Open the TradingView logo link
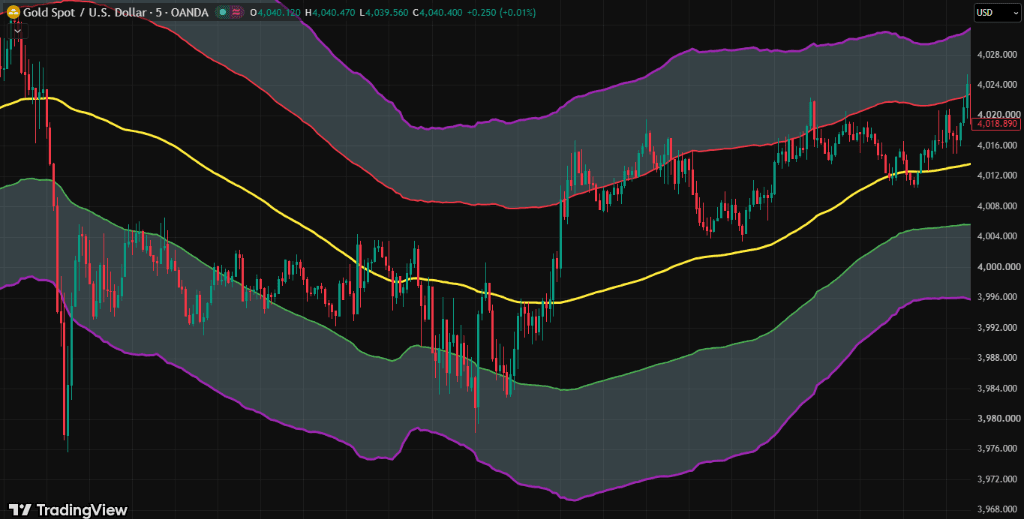This screenshot has width=1024, height=519. click(68, 510)
